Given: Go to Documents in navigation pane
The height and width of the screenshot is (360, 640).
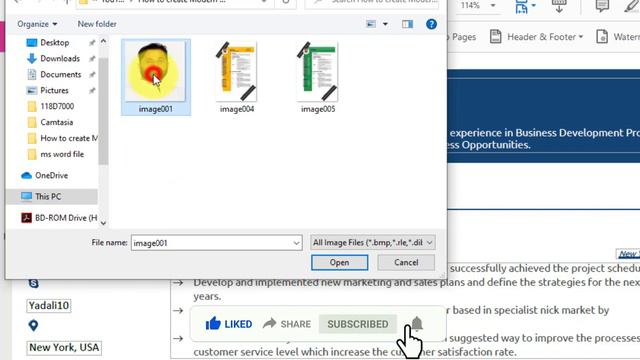Looking at the screenshot, I should click(x=60, y=74).
